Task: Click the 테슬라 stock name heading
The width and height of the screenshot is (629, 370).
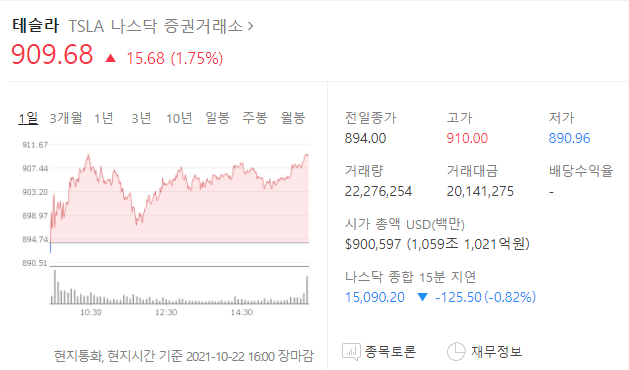Action: [x=35, y=25]
